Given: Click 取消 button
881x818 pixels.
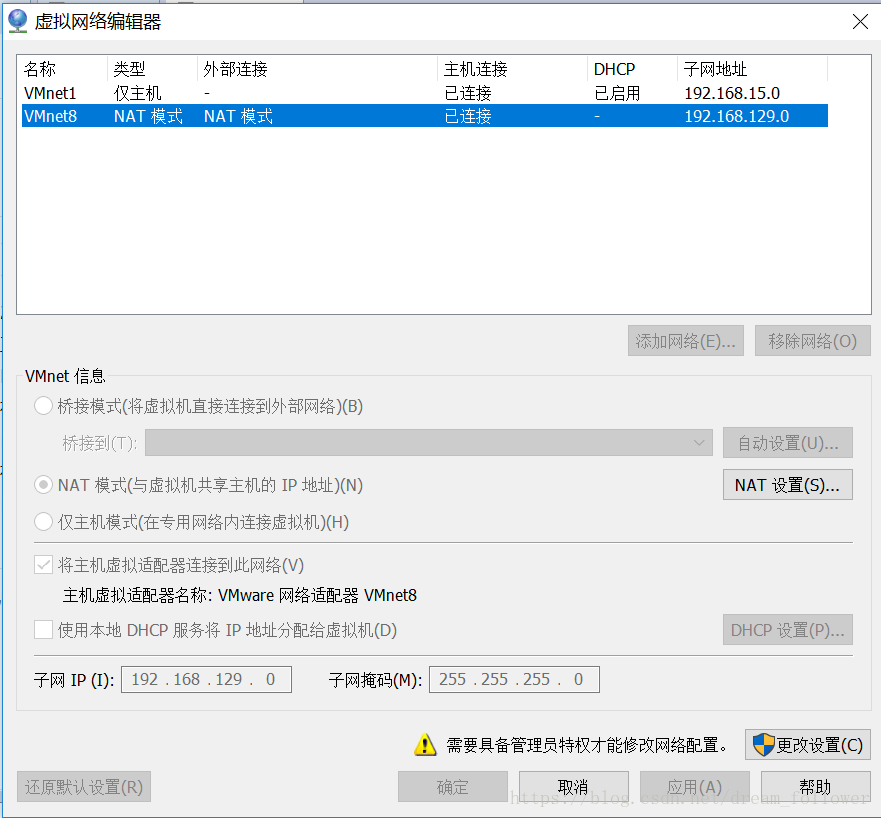Looking at the screenshot, I should coord(573,787).
